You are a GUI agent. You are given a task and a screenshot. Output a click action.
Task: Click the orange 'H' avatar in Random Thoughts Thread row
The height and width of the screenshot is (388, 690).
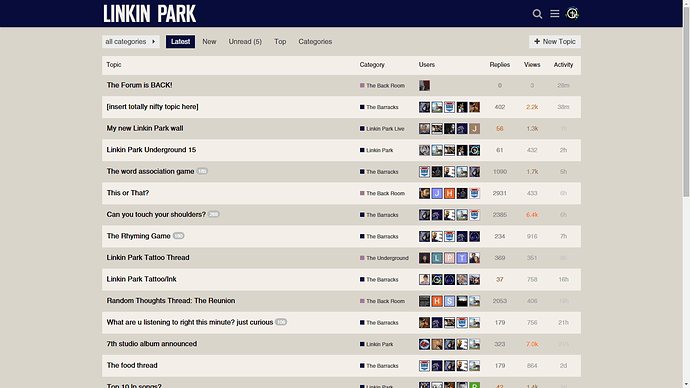[x=437, y=301]
